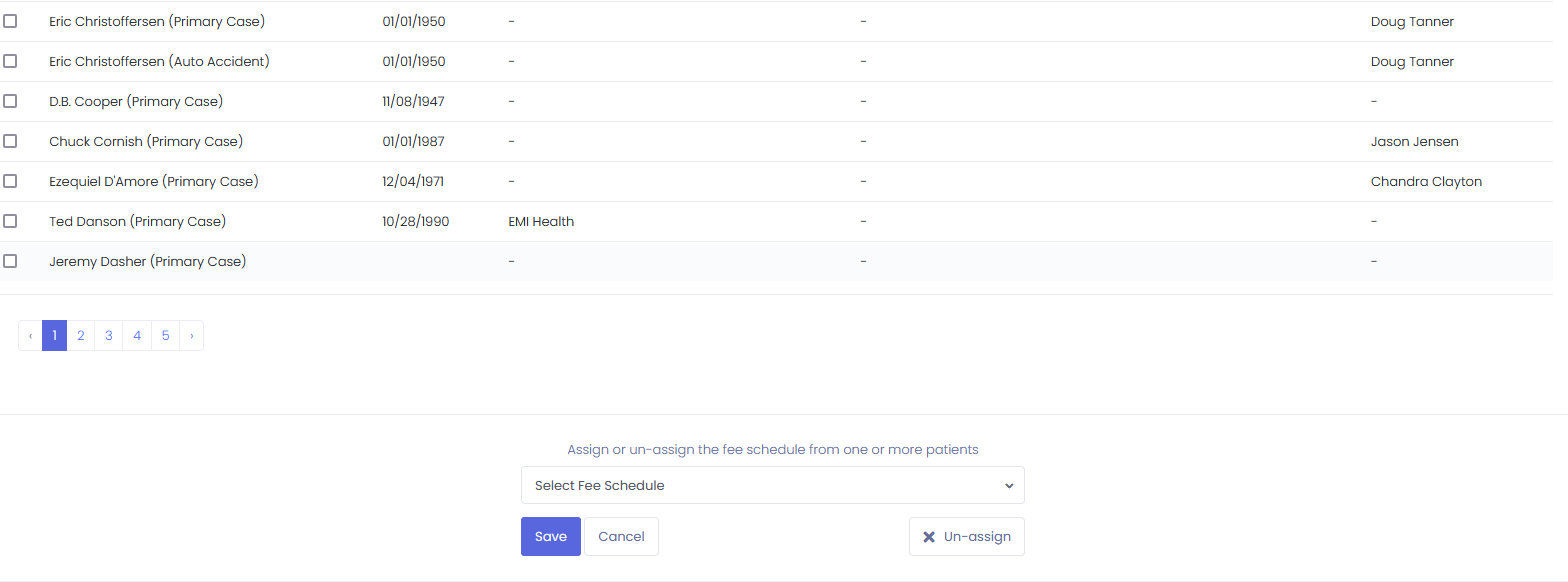The height and width of the screenshot is (582, 1568).
Task: Expand fee schedule list via arrow
Action: click(1009, 486)
